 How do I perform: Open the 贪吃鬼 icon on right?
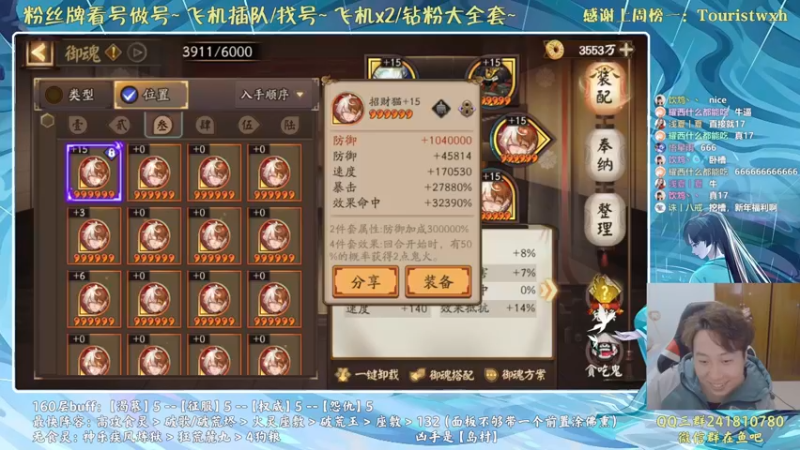pyautogui.click(x=604, y=359)
